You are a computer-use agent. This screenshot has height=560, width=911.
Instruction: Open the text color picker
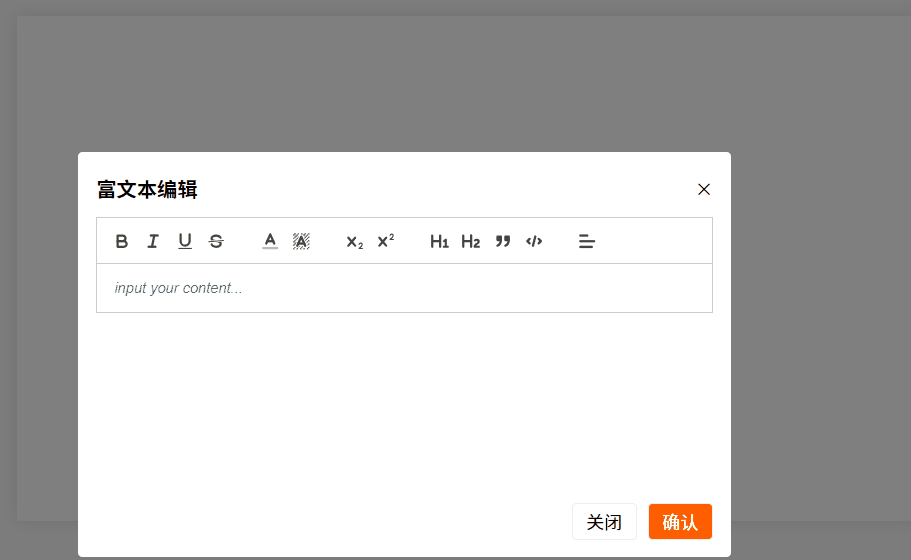pos(270,241)
